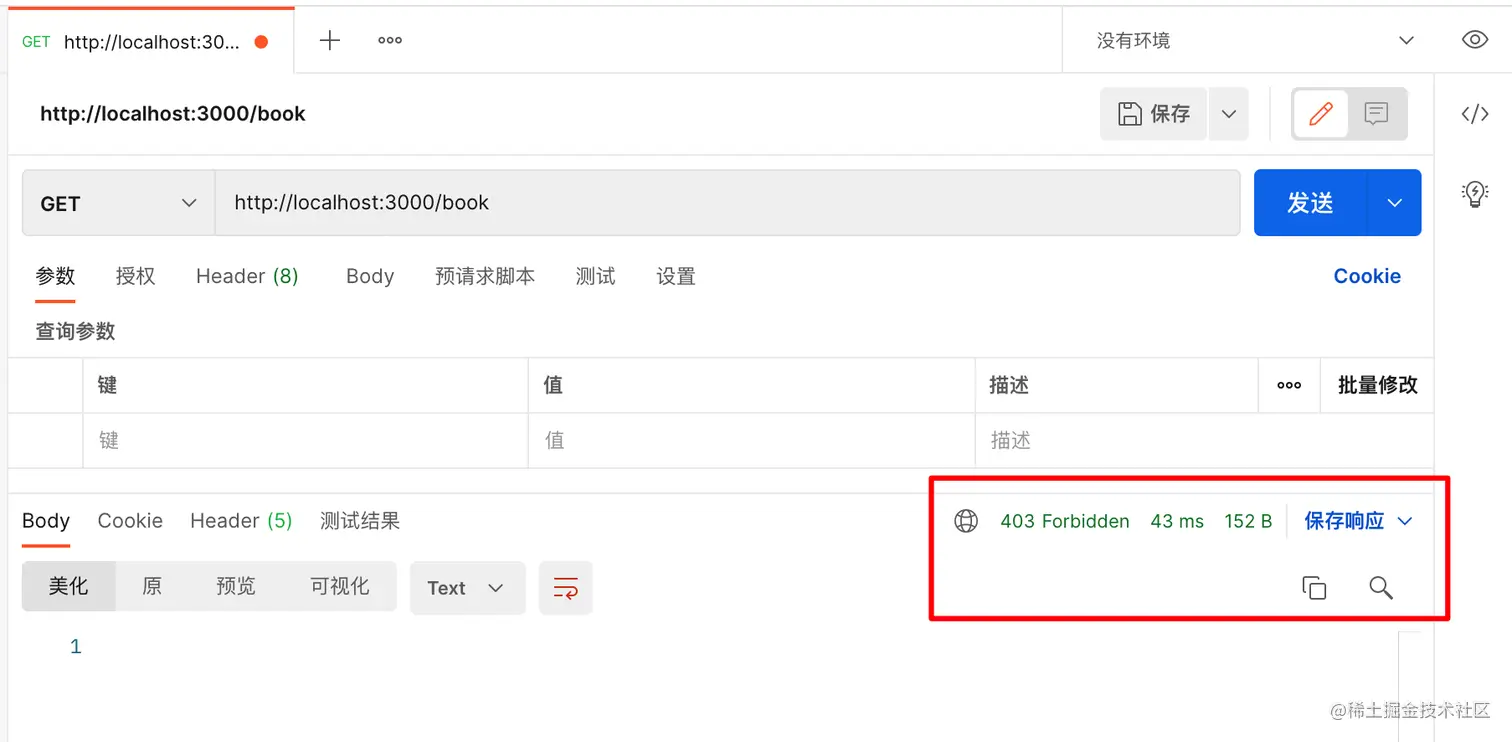Click the 403 Forbidden status text
Viewport: 1512px width, 742px height.
coord(1065,521)
